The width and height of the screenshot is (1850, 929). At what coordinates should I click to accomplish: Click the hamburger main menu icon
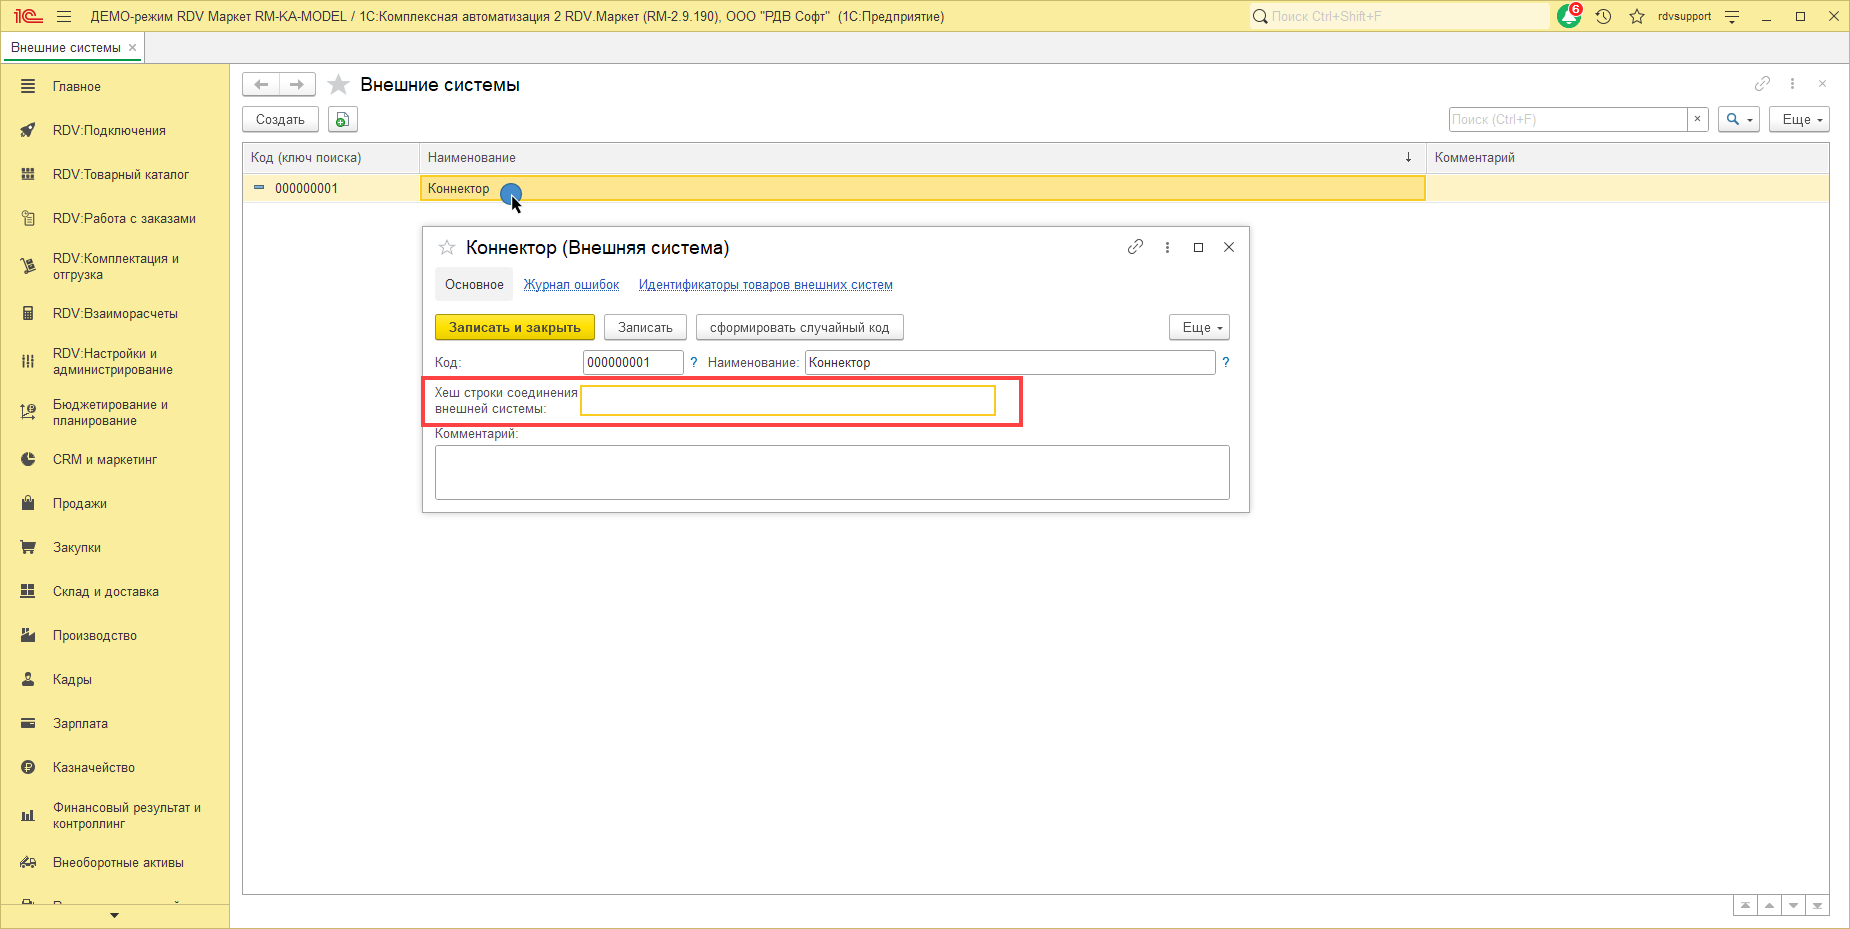pos(64,17)
